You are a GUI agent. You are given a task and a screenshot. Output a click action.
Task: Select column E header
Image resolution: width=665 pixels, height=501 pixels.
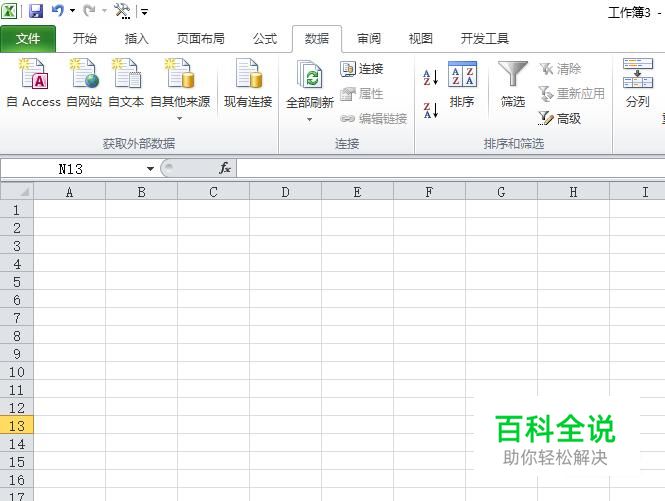[x=358, y=192]
